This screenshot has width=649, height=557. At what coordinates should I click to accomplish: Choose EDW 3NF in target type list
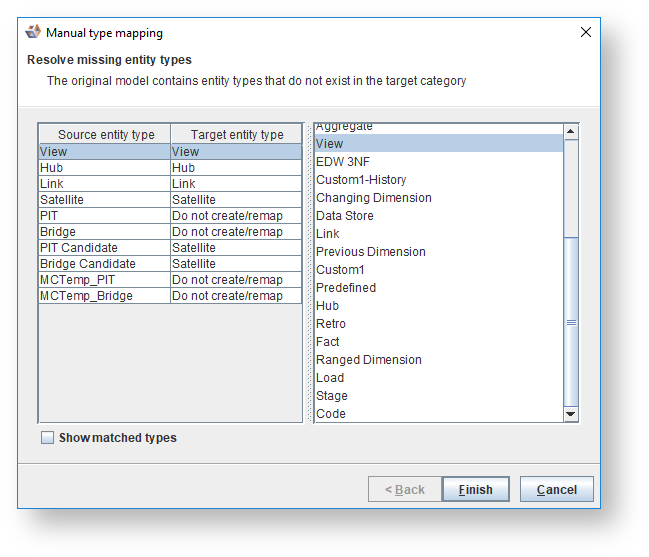pos(439,162)
